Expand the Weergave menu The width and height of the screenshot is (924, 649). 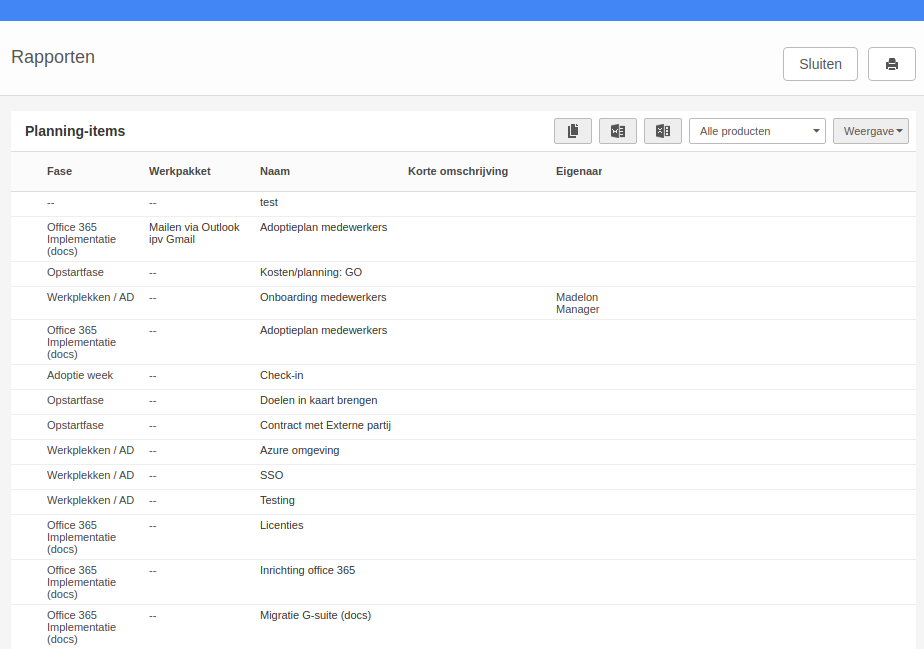[870, 131]
